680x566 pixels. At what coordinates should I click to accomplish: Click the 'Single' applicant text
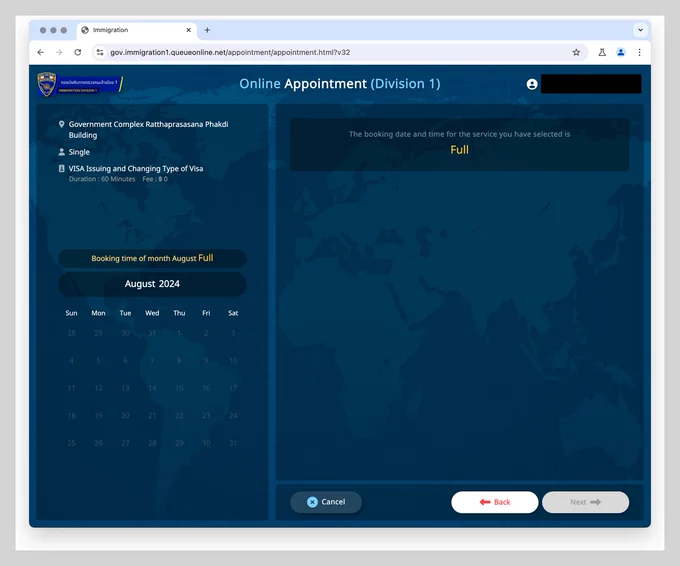[x=79, y=152]
